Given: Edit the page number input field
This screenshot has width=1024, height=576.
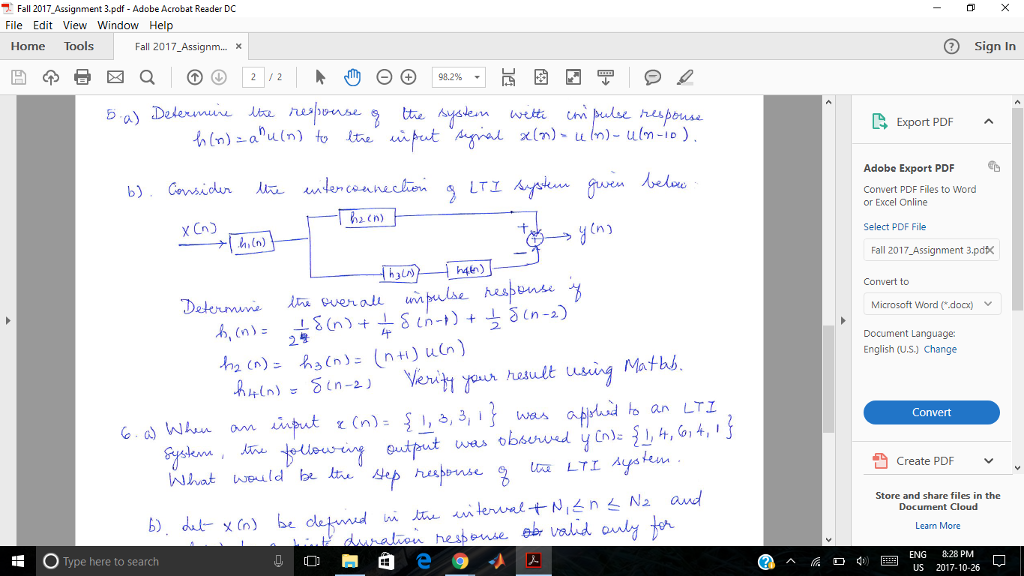Looking at the screenshot, I should tap(253, 76).
